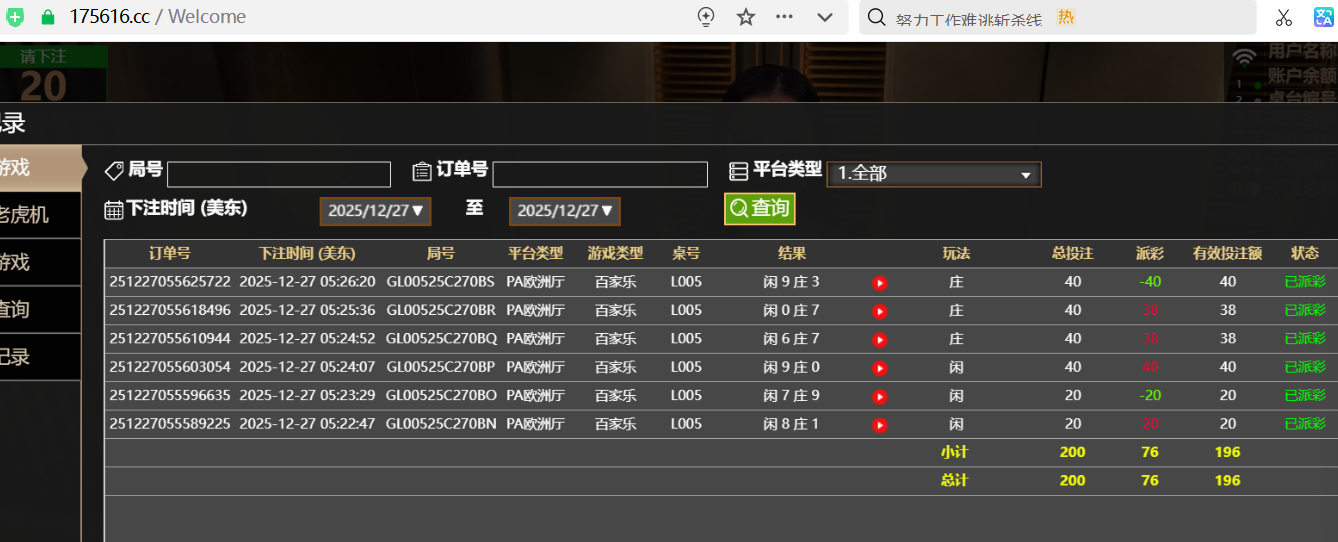
Task: Click bet time 2025-12-27 05:22:47
Action: pyautogui.click(x=307, y=424)
